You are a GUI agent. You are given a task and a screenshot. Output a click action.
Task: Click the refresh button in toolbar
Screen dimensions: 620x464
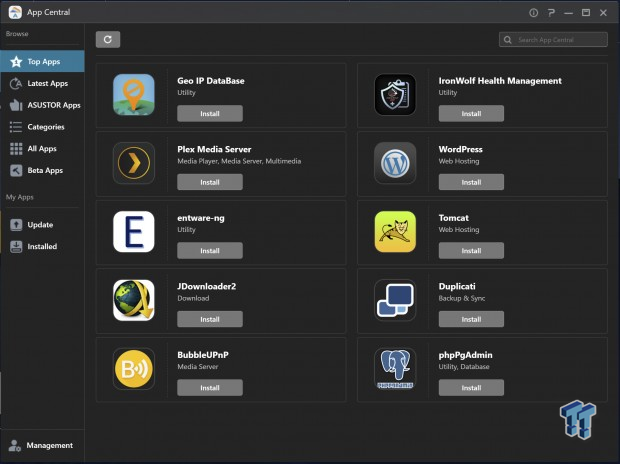(x=108, y=40)
